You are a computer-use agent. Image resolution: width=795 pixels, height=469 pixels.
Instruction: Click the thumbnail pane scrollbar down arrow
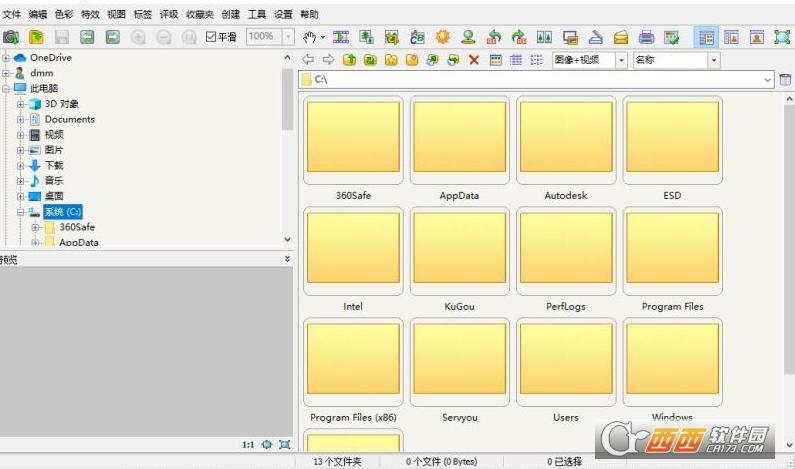point(789,445)
